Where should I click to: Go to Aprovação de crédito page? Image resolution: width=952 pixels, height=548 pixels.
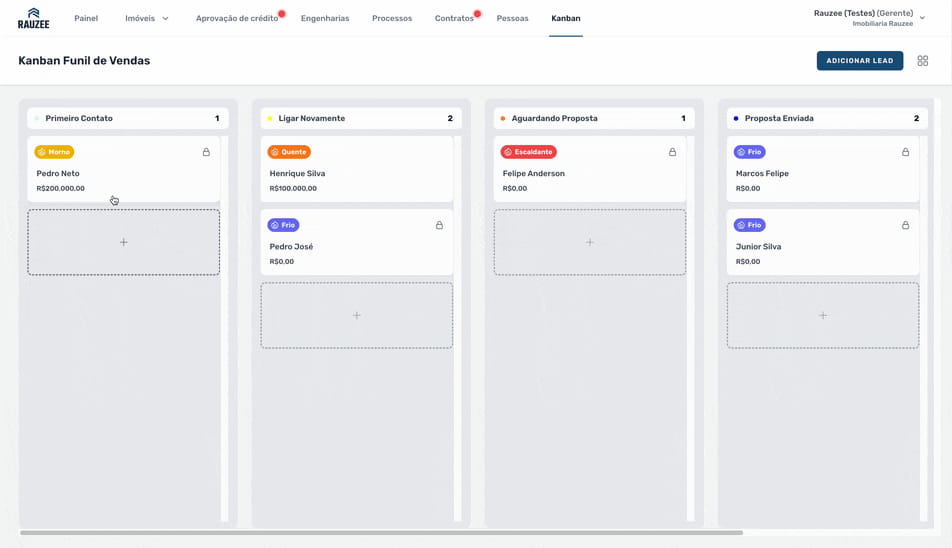(x=237, y=18)
